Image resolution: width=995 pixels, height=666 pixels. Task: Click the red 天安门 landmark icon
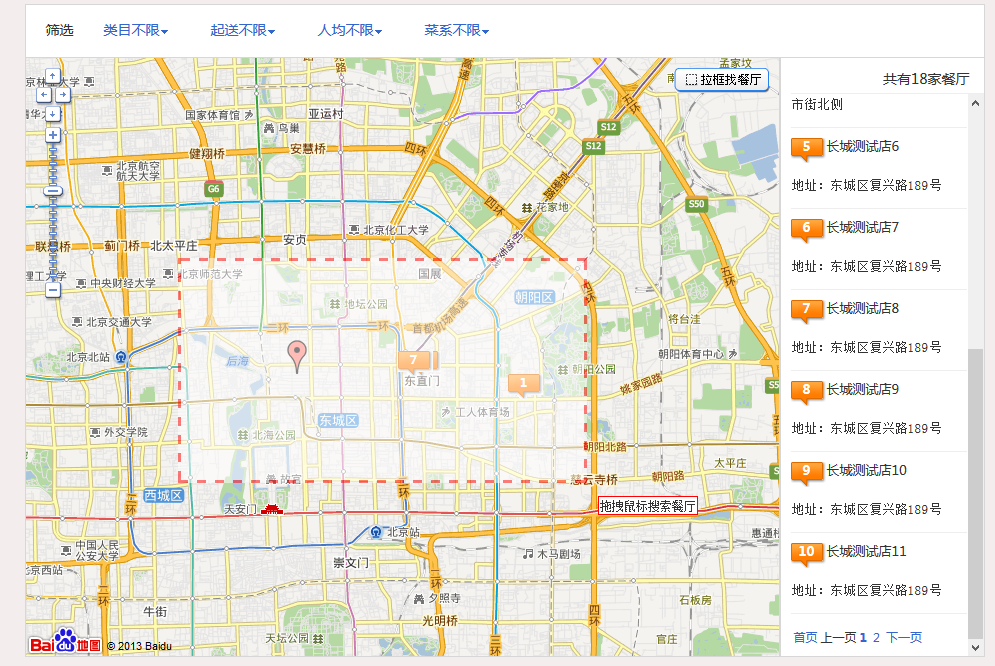tap(272, 509)
